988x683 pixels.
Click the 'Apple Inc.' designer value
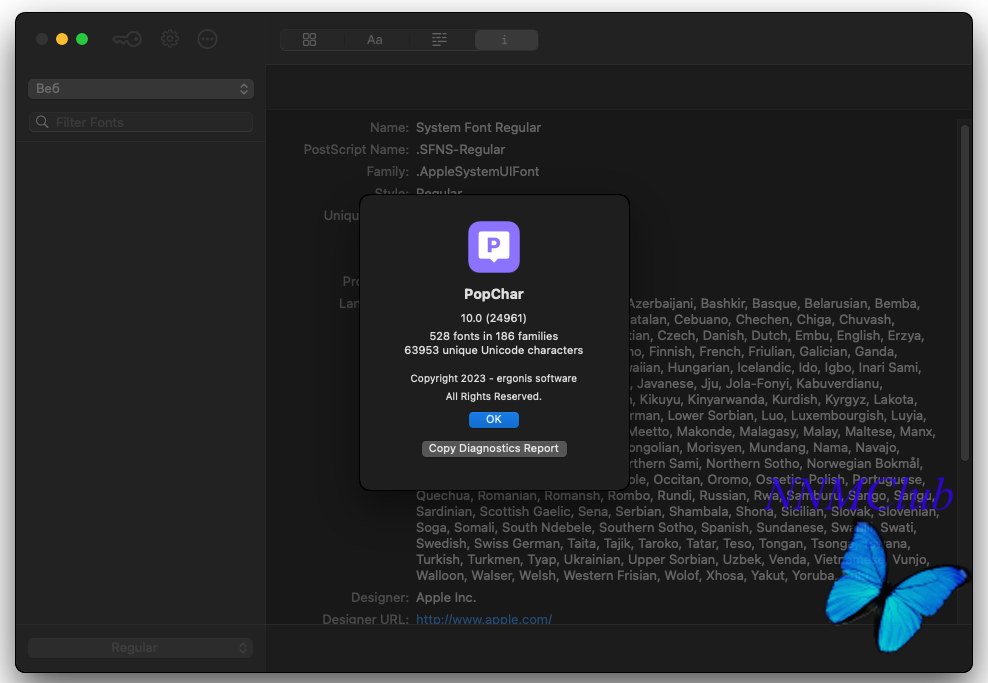pyautogui.click(x=445, y=597)
